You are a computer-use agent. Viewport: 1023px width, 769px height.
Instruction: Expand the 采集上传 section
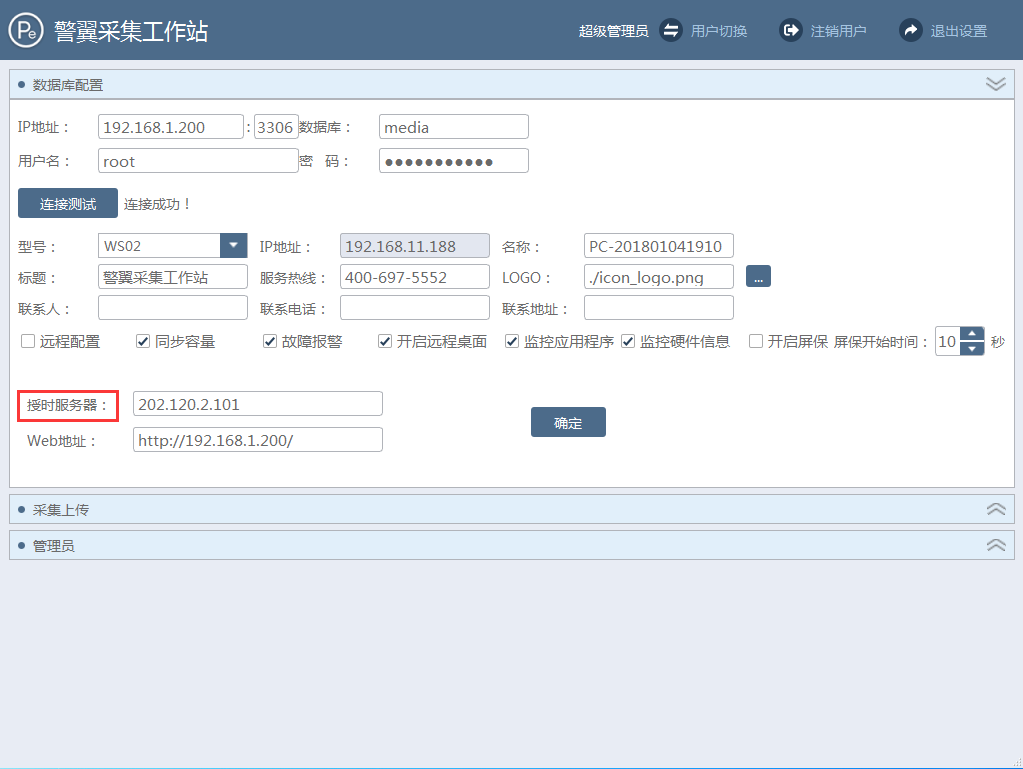(x=995, y=509)
